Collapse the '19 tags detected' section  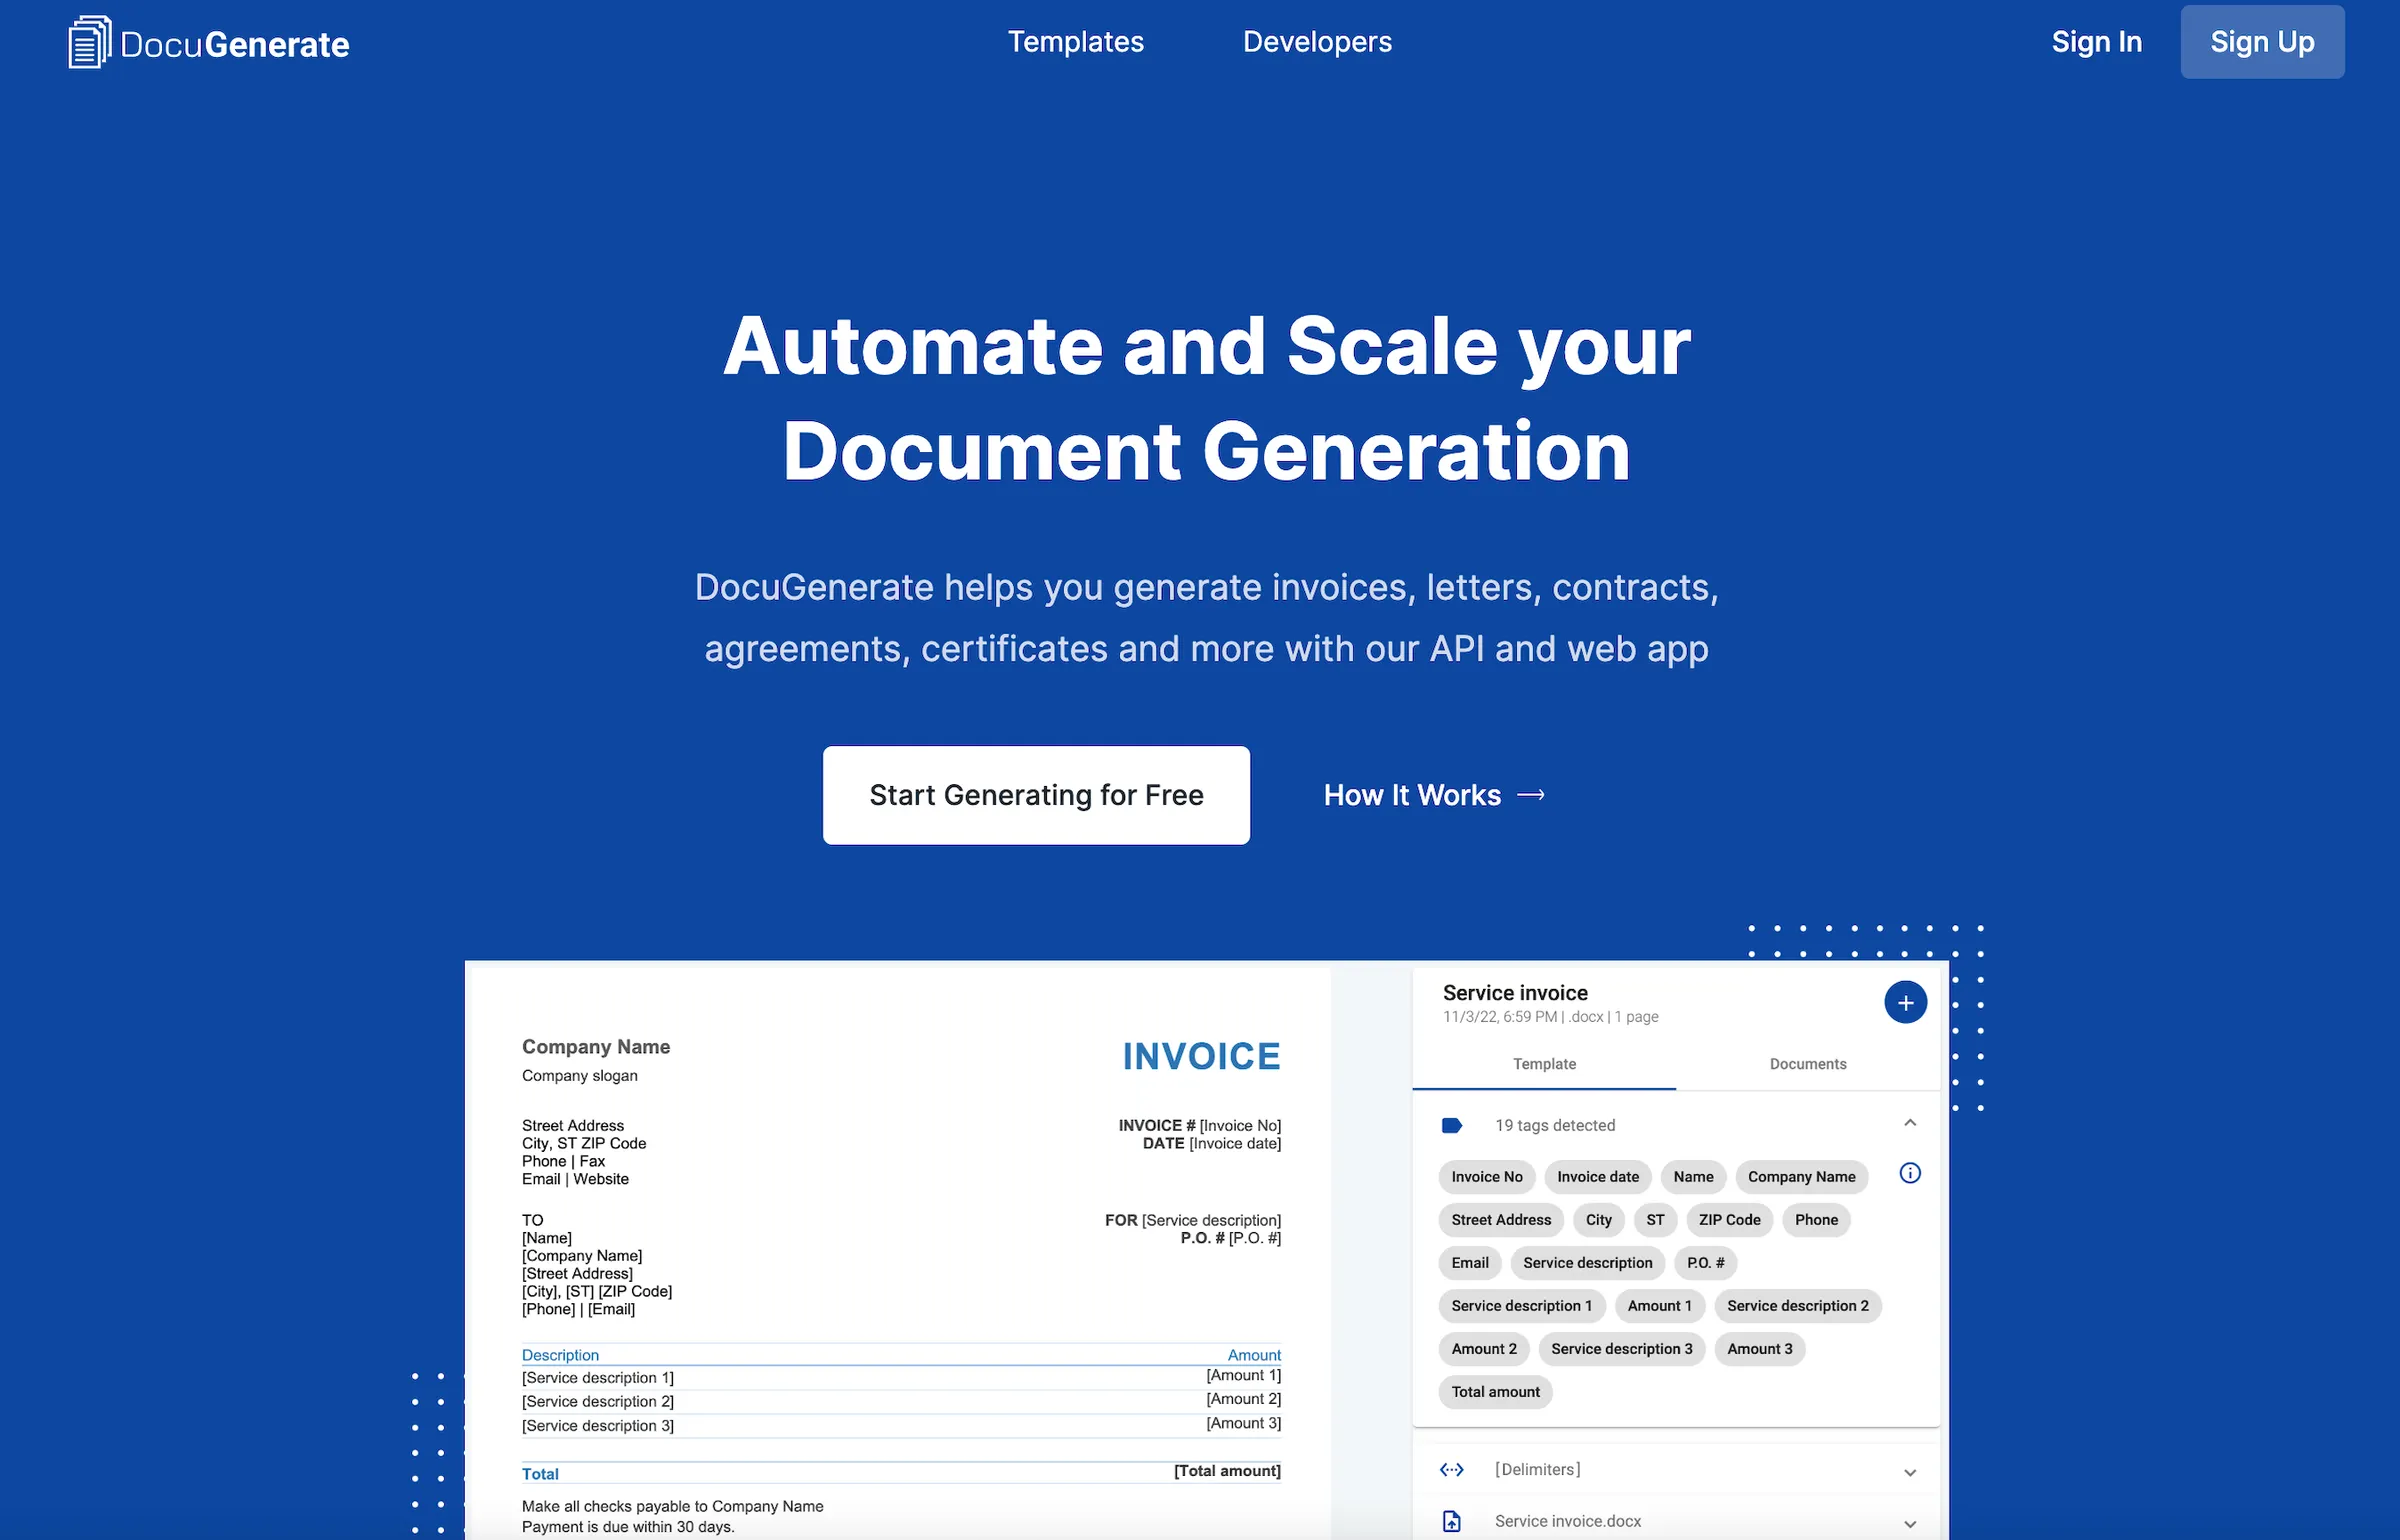pyautogui.click(x=1911, y=1122)
